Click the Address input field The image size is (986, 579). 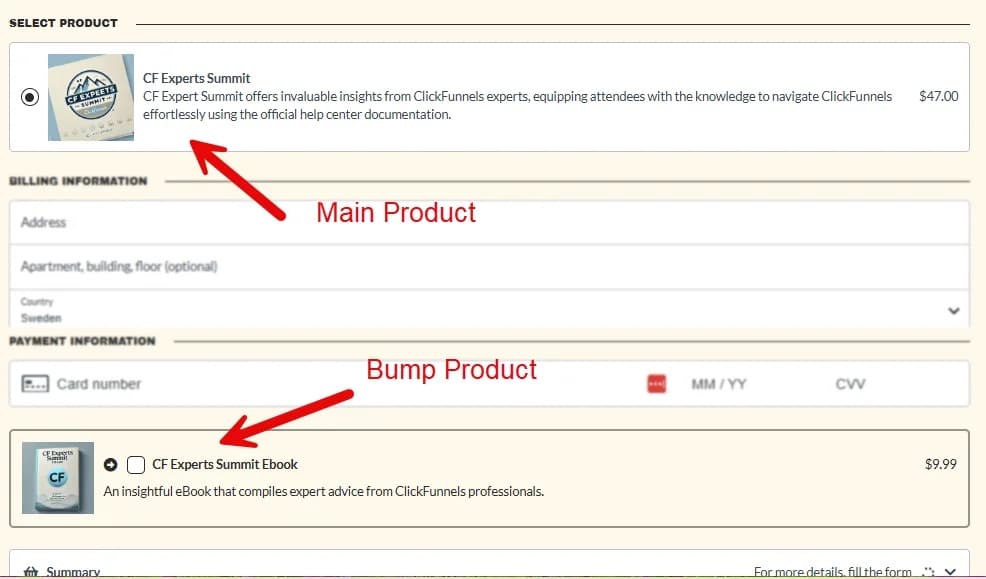coord(489,223)
